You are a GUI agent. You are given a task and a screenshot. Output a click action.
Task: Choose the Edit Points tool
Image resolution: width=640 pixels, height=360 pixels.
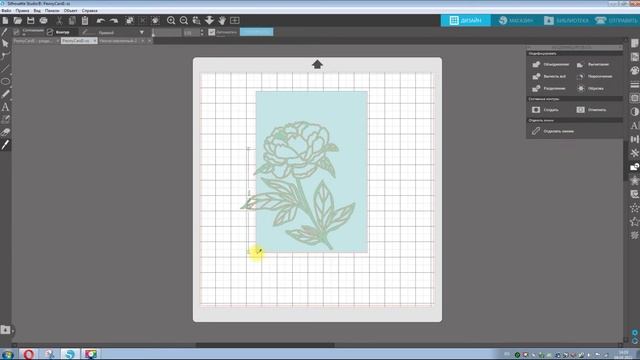pyautogui.click(x=5, y=56)
